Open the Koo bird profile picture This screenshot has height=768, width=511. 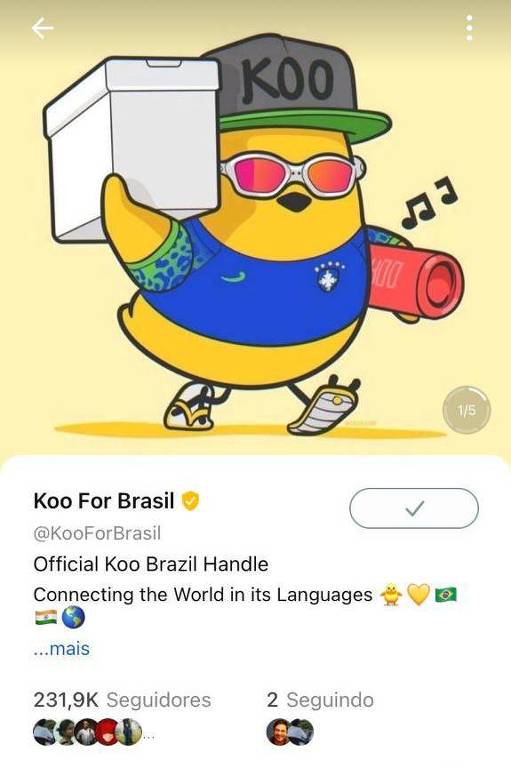255,228
